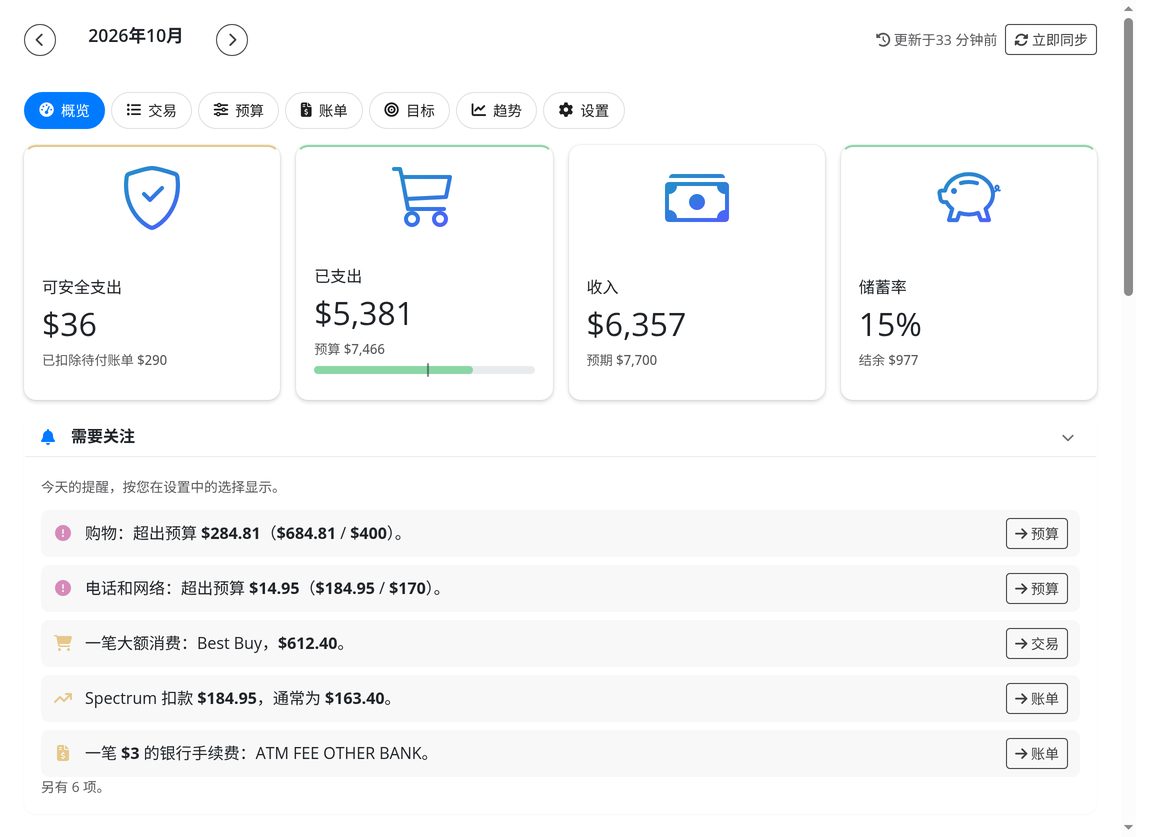Click the $5,381 spent amount
The width and height of the screenshot is (1160, 837).
coord(362,314)
